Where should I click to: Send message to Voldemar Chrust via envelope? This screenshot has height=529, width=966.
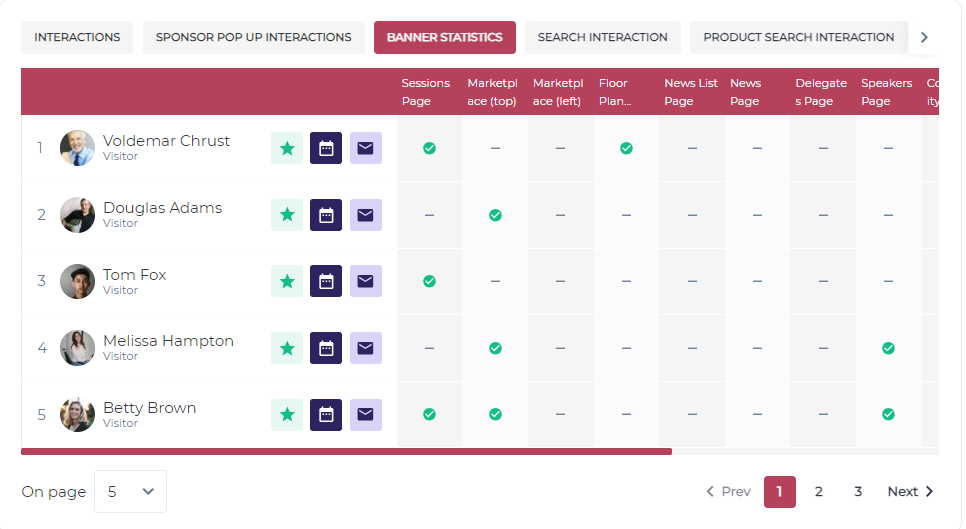click(x=365, y=148)
